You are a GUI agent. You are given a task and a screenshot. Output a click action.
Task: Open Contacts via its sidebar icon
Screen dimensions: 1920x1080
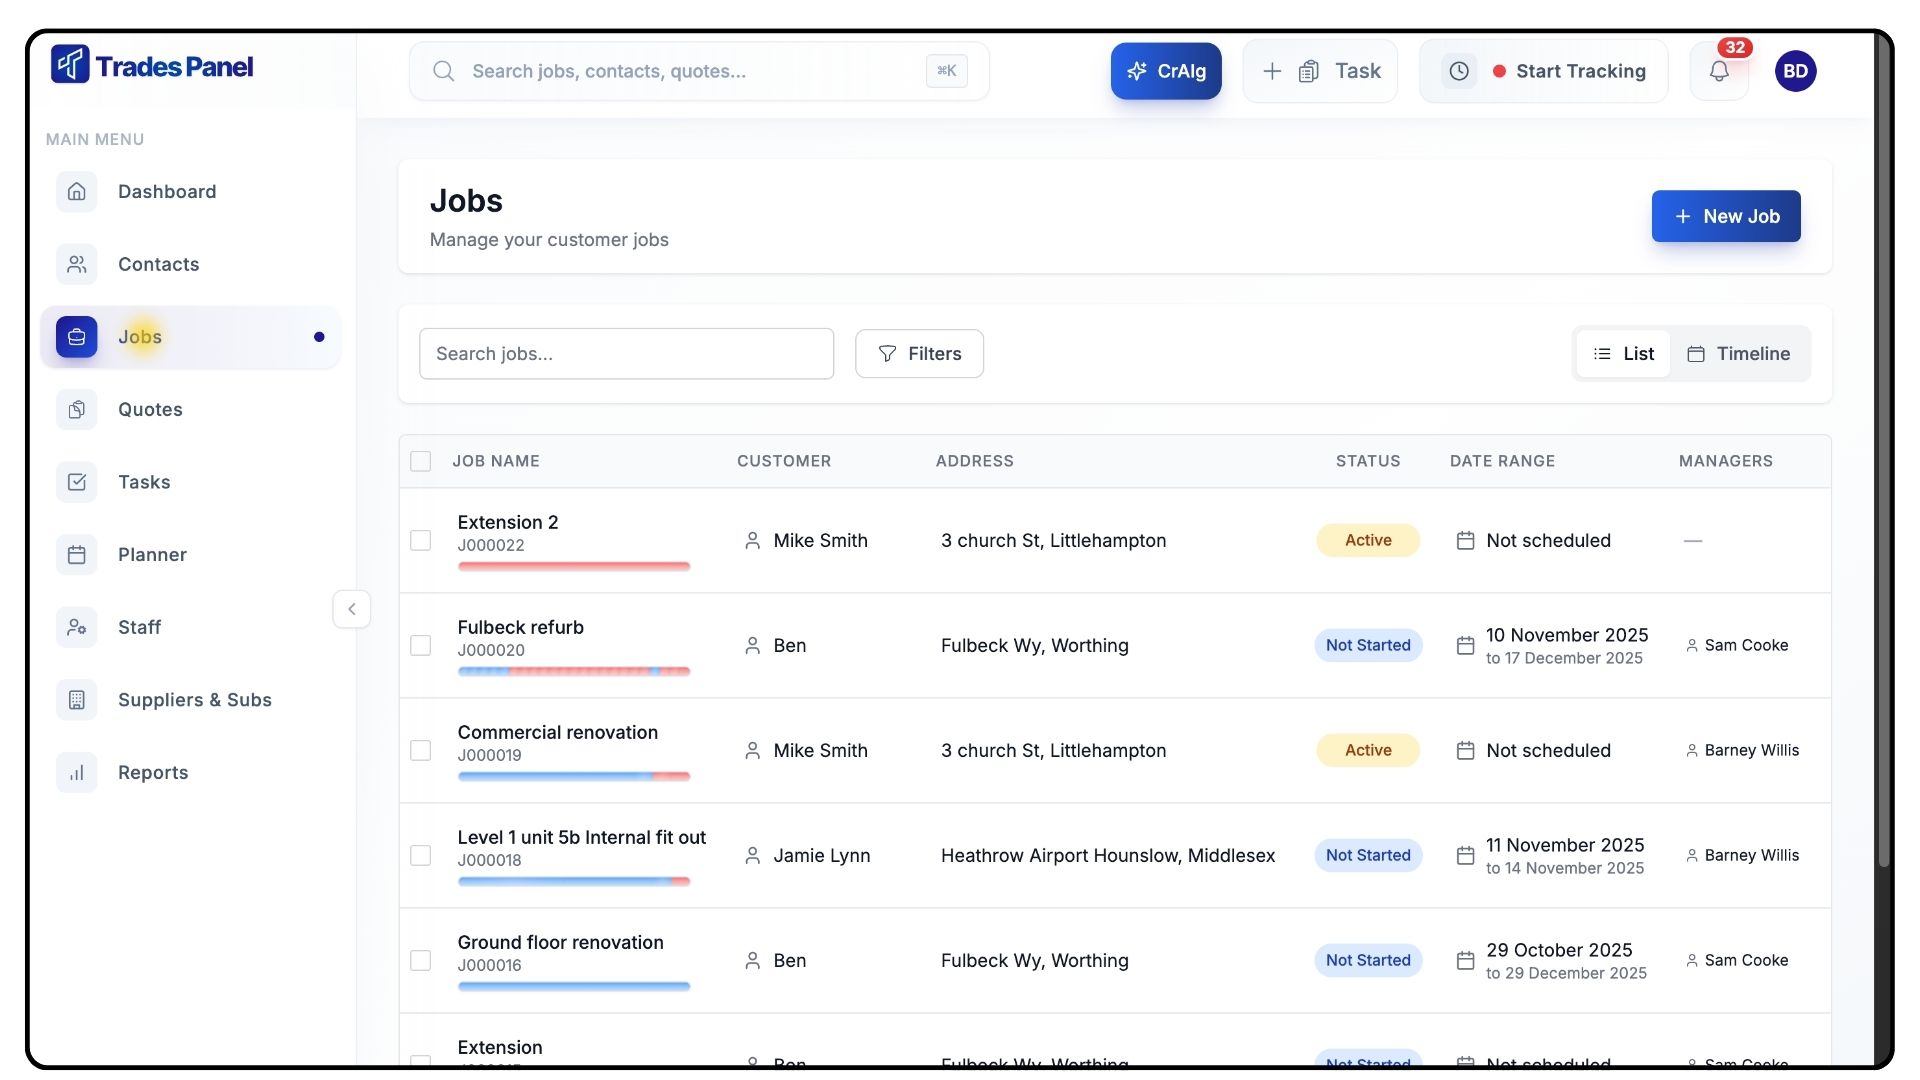(x=77, y=264)
